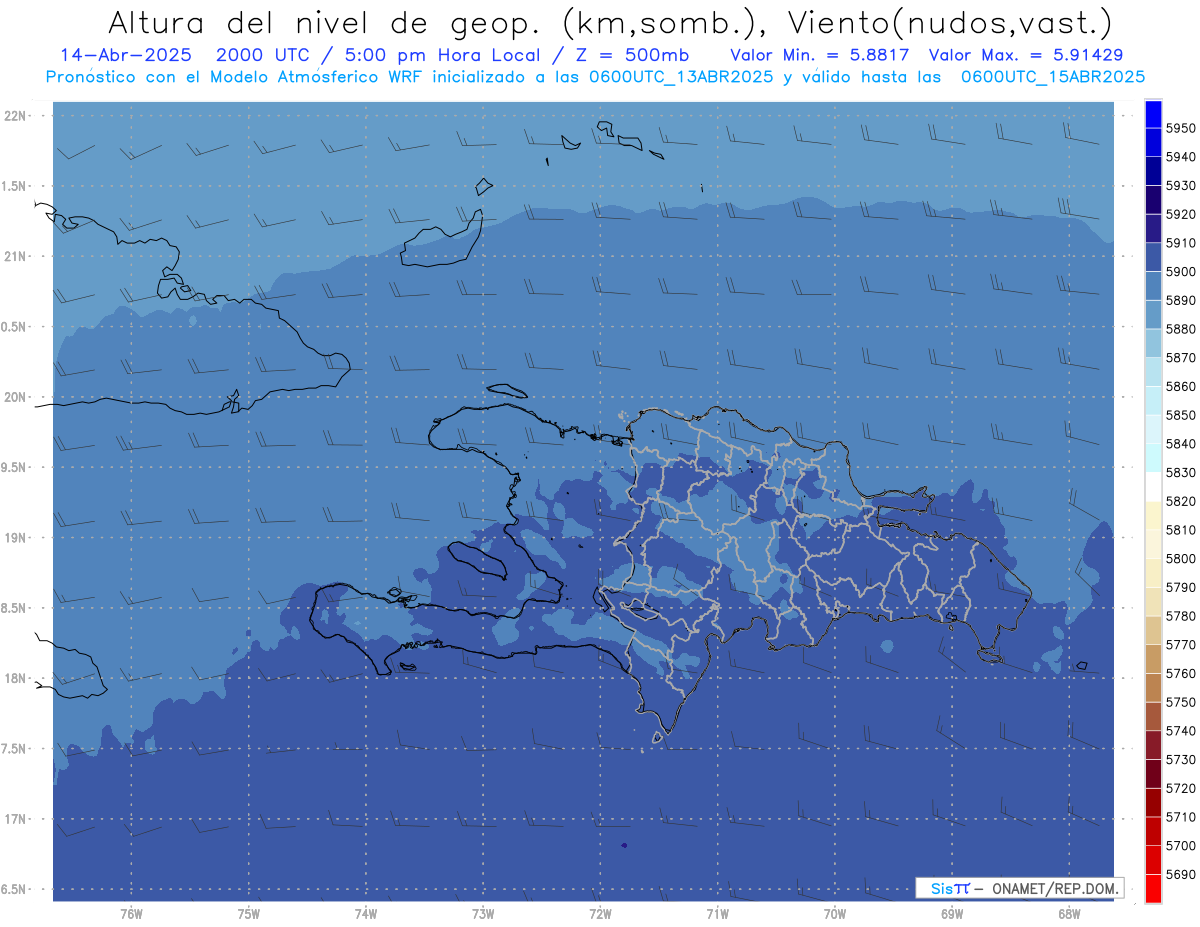Click the legend value '5750'
This screenshot has height=927, width=1200.
(x=1180, y=702)
